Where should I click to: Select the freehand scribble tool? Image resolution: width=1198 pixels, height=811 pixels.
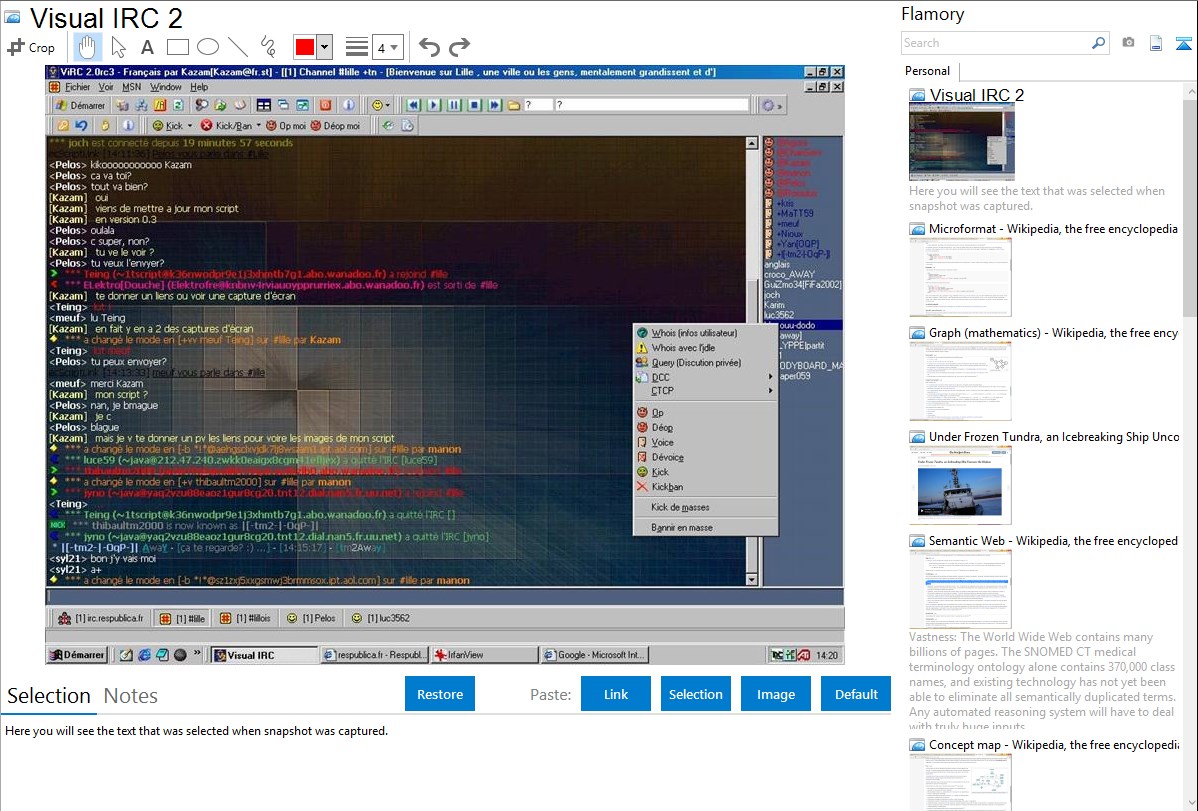pyautogui.click(x=267, y=47)
